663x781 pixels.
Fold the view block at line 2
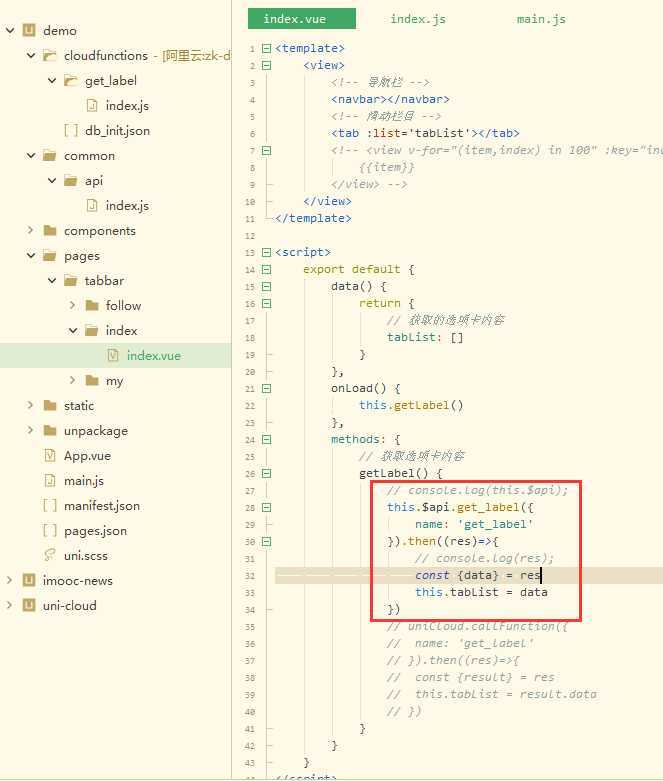(x=266, y=65)
